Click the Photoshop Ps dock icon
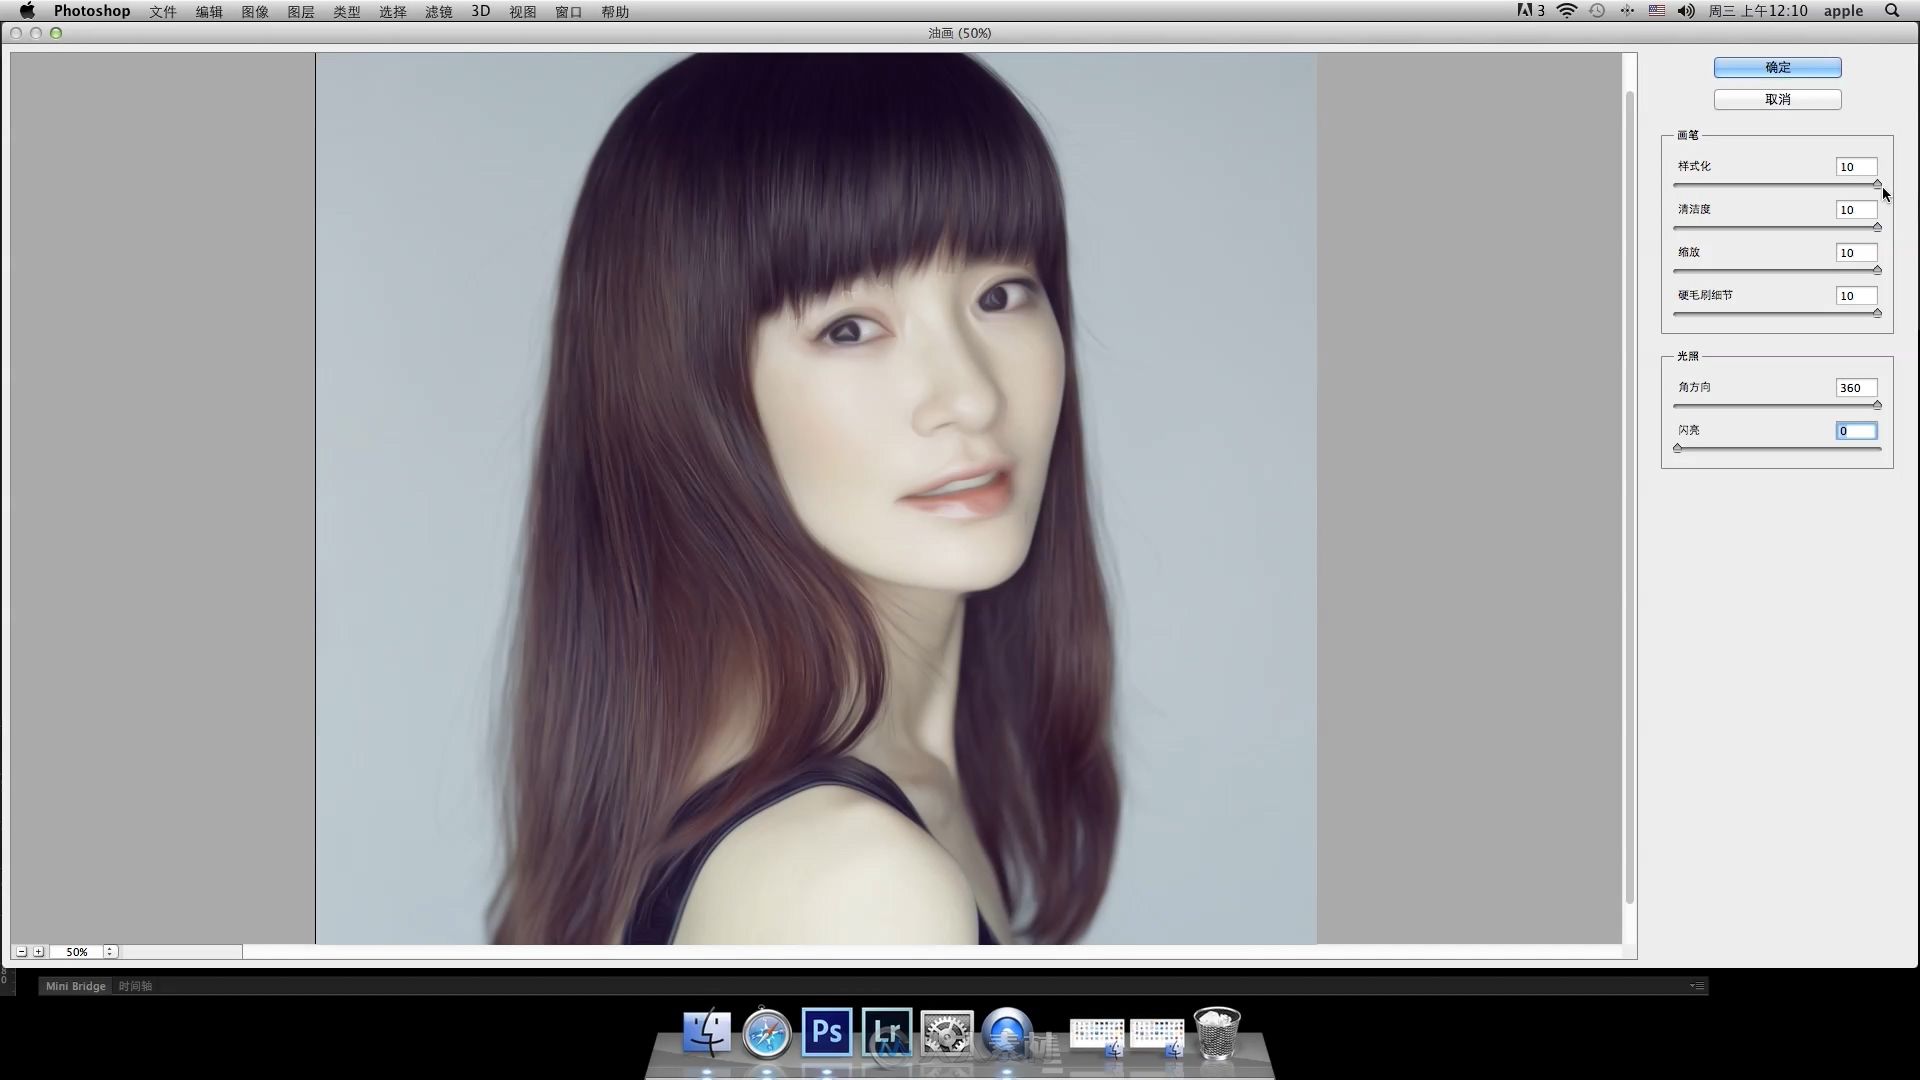This screenshot has width=1920, height=1080. point(827,1032)
